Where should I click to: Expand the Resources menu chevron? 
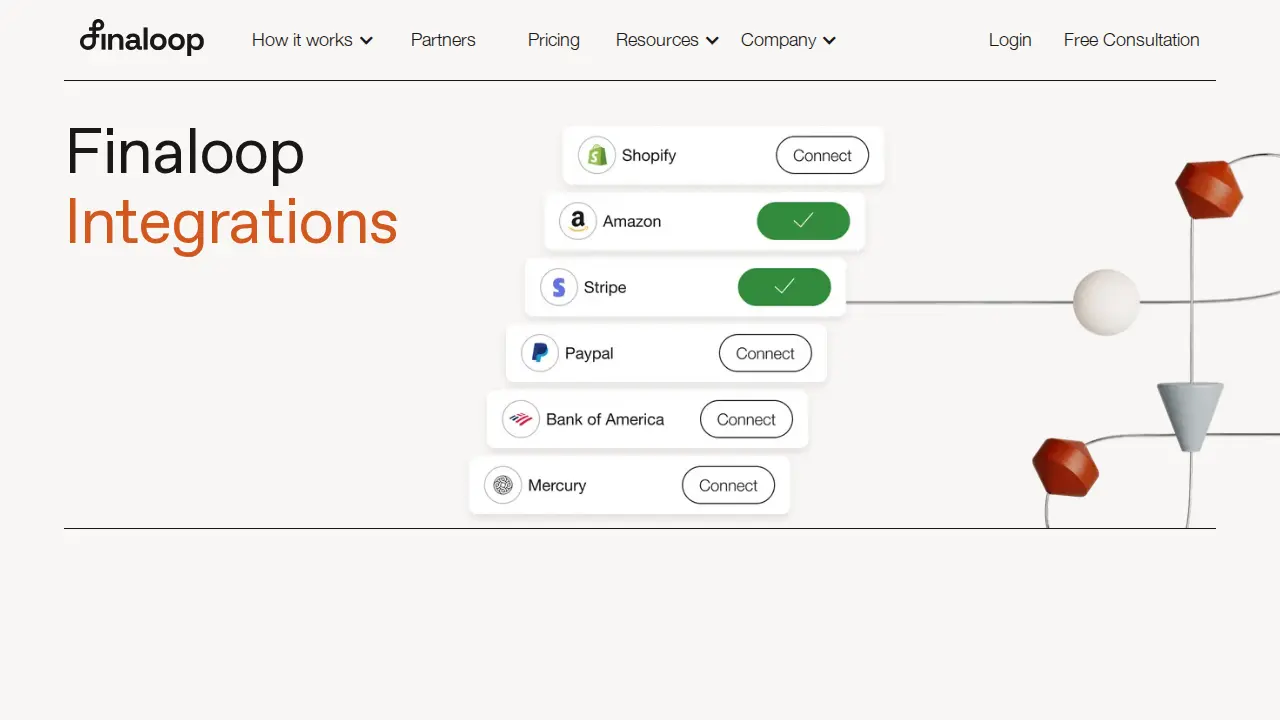(x=712, y=41)
